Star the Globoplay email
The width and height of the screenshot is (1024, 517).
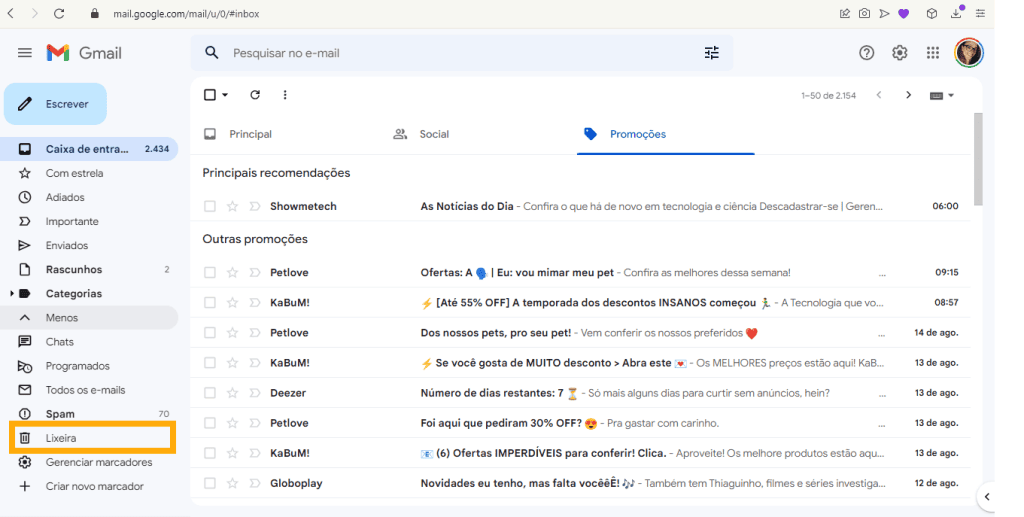pos(232,484)
